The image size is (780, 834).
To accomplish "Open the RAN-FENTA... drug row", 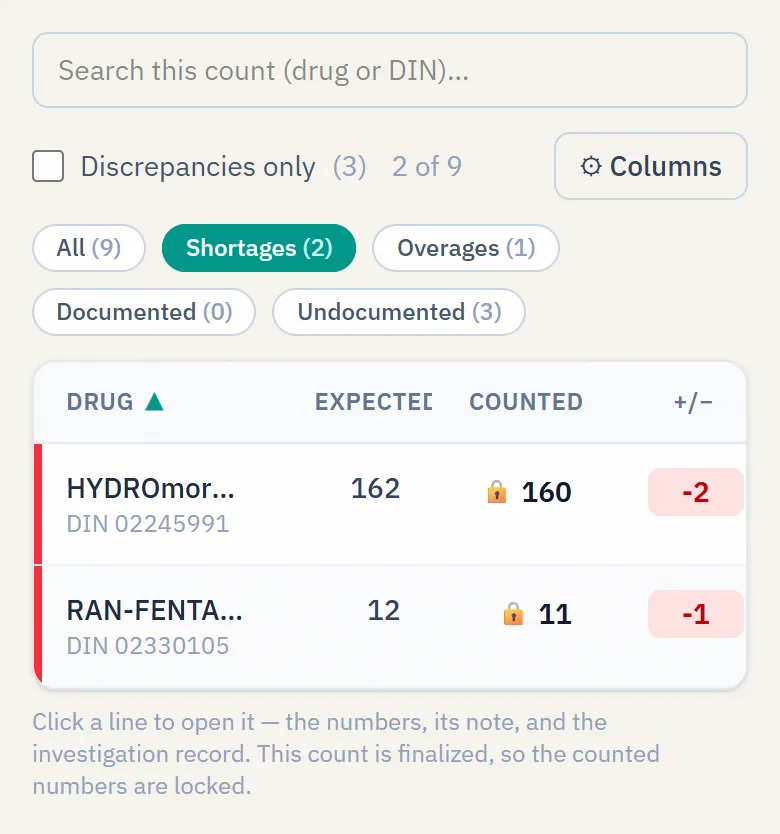I will tap(390, 626).
